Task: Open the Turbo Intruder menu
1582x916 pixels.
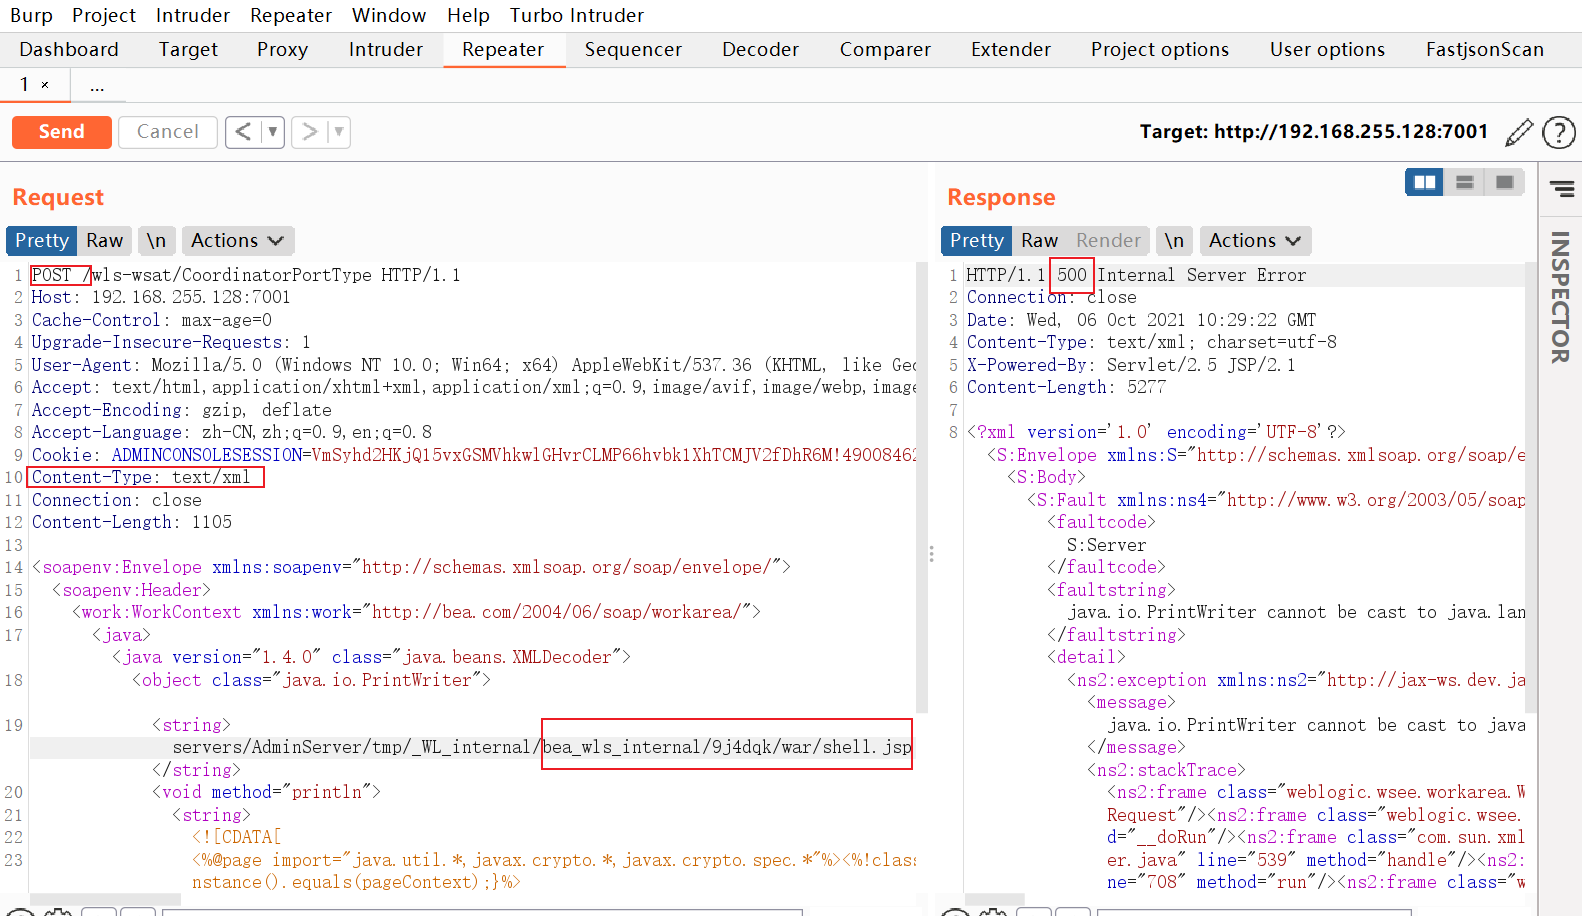Action: point(577,15)
